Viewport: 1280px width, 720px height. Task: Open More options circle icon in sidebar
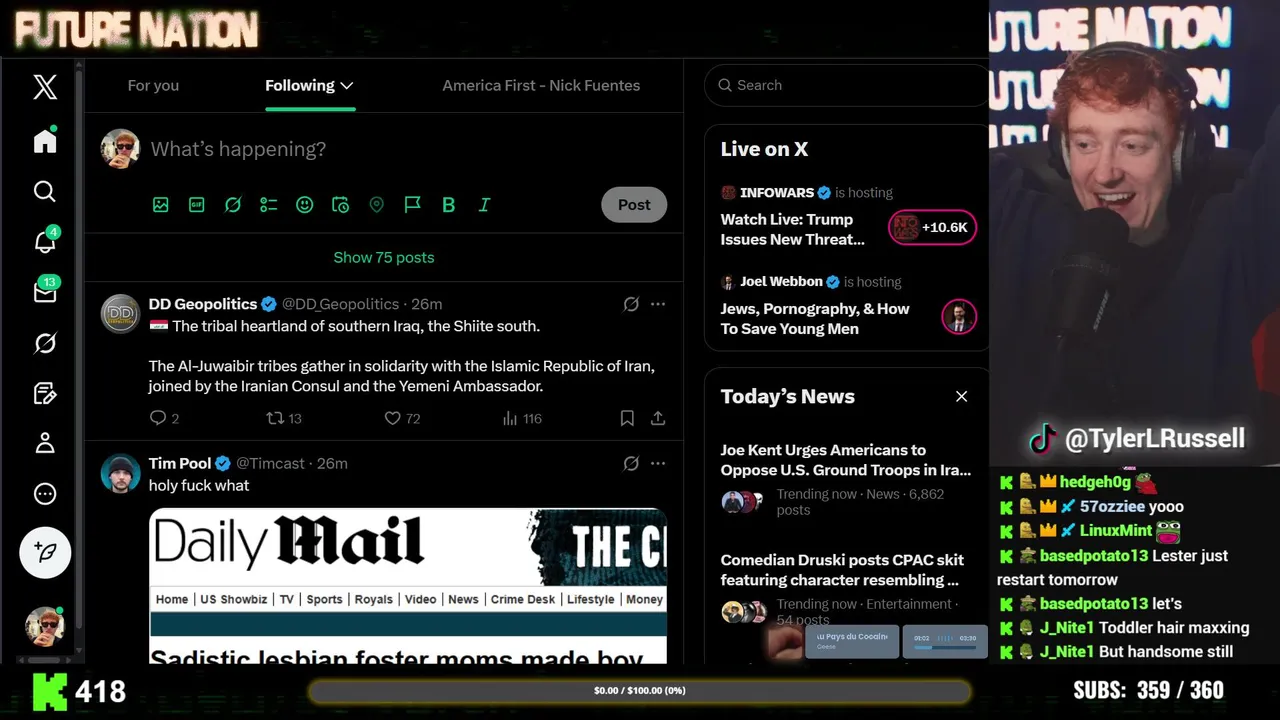tap(45, 494)
